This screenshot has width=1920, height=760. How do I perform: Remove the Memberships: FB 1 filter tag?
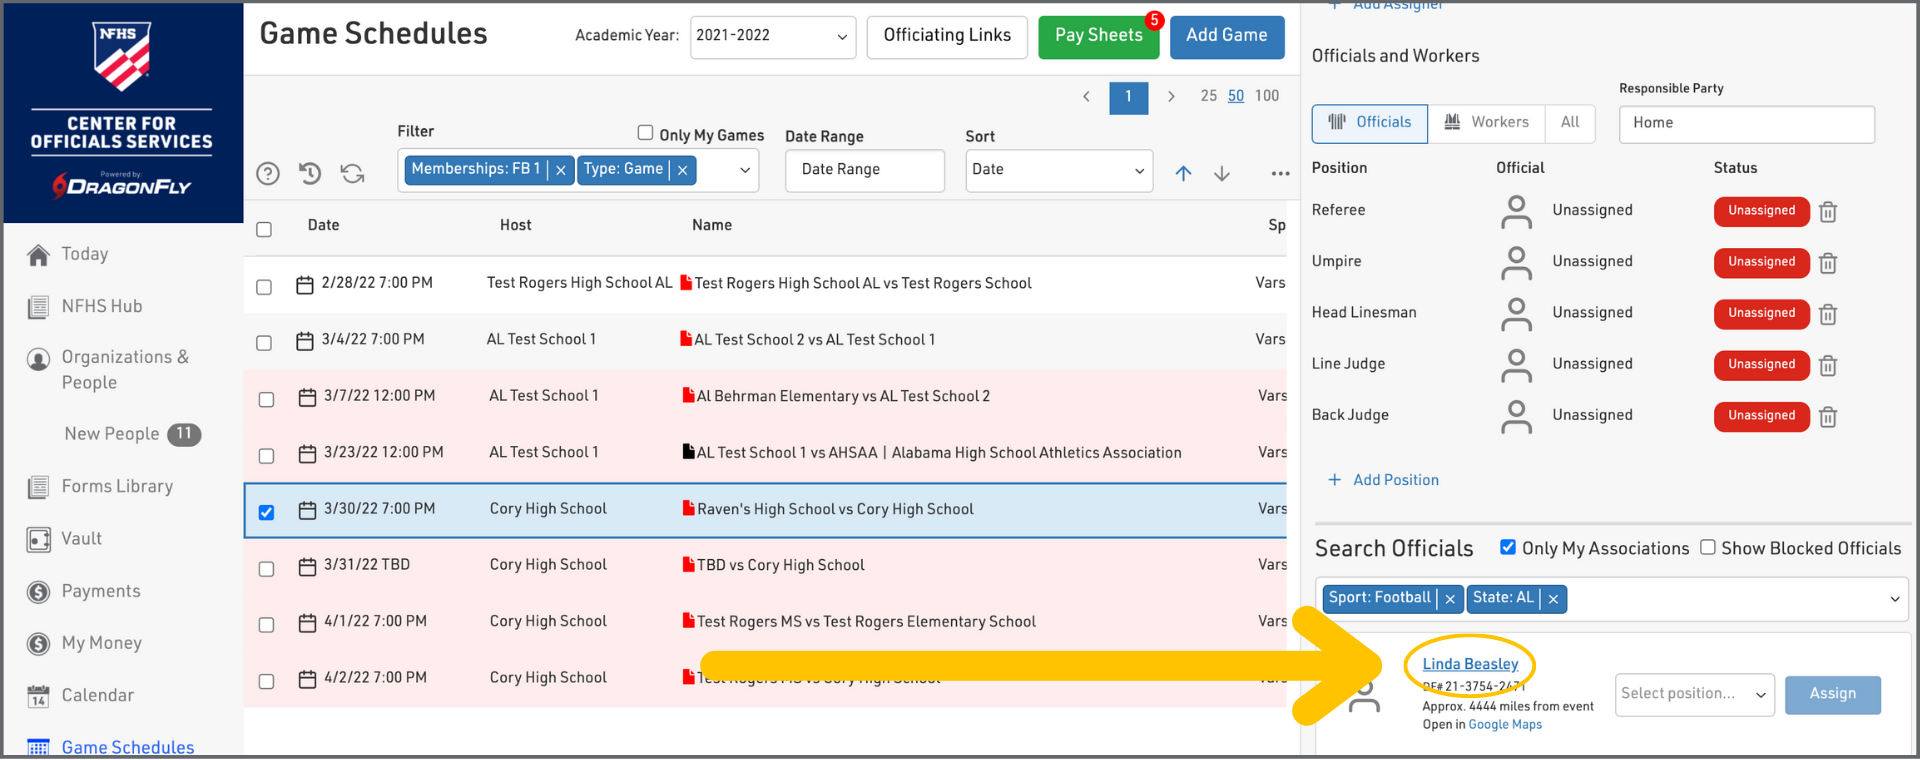tap(561, 171)
